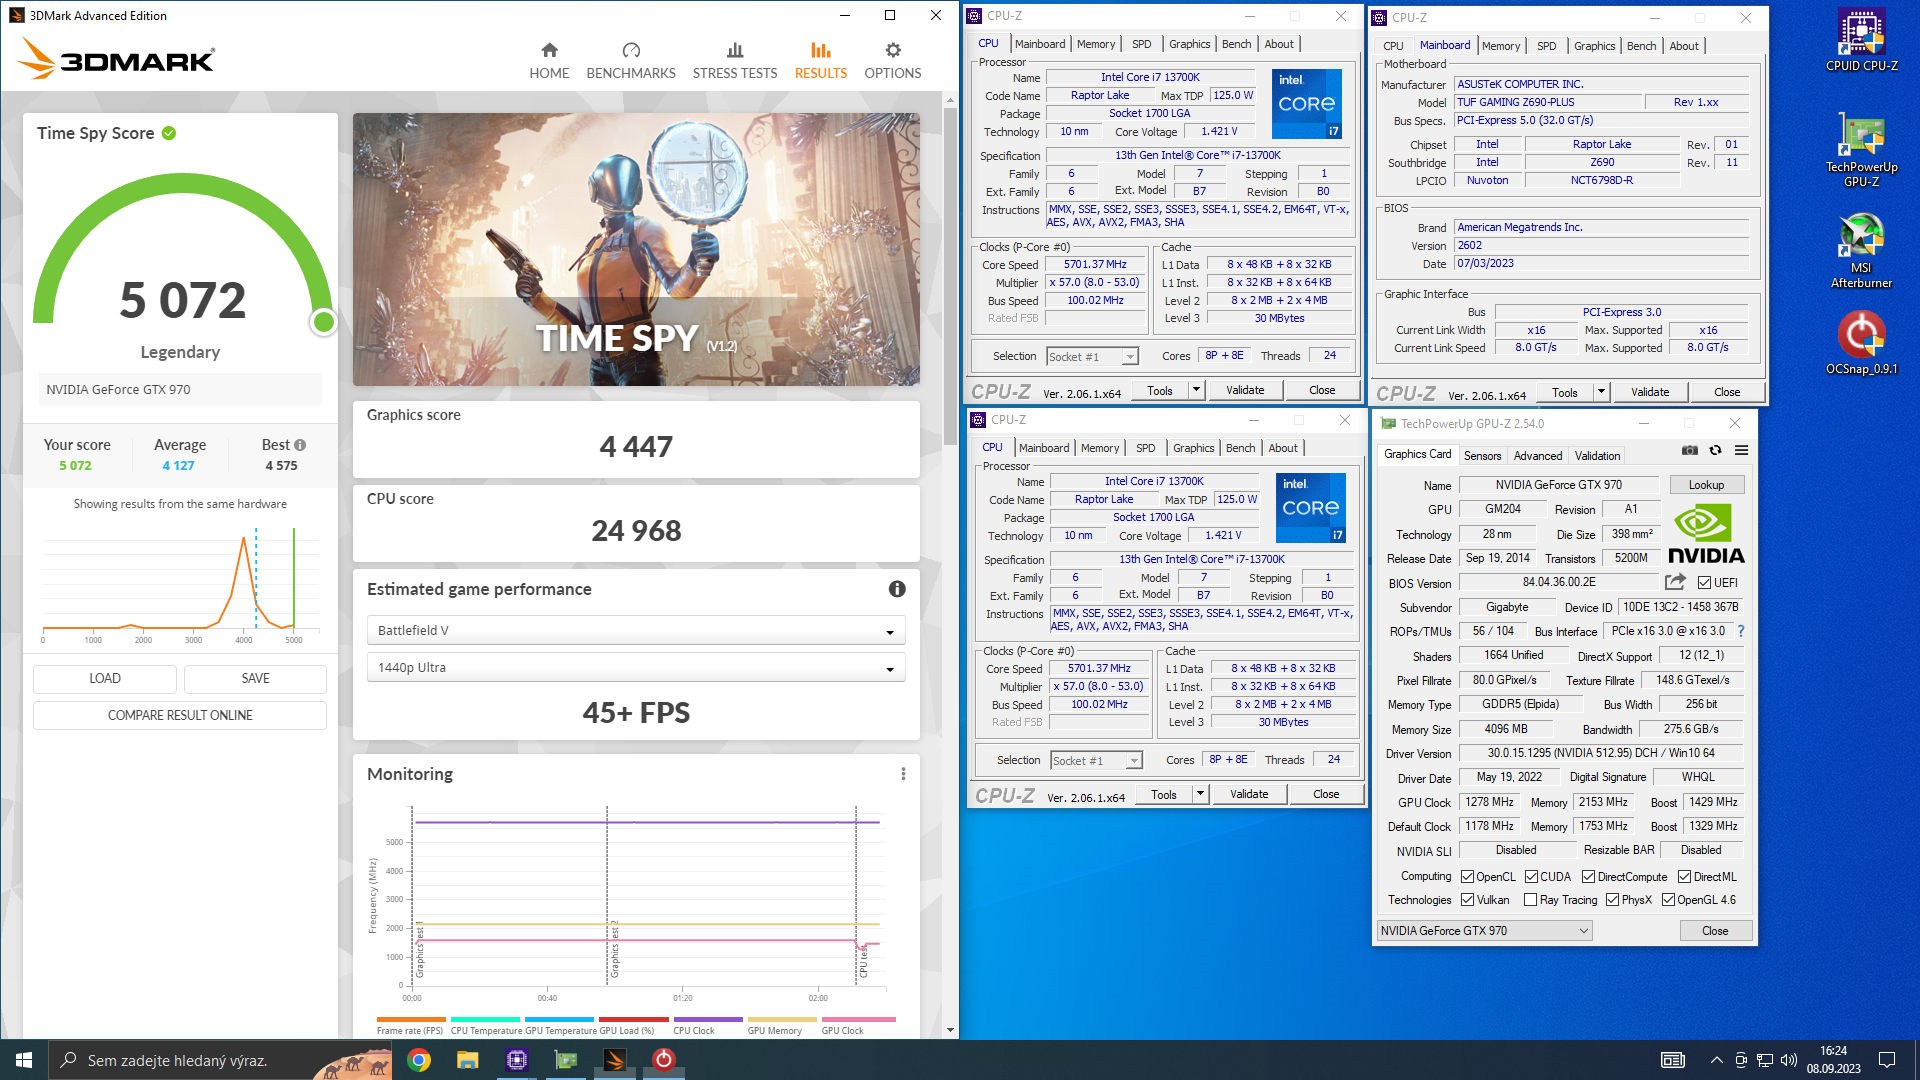Switch to Memory tab in upper-left CPU-Z
Screen dimensions: 1920x1080
tap(1096, 44)
